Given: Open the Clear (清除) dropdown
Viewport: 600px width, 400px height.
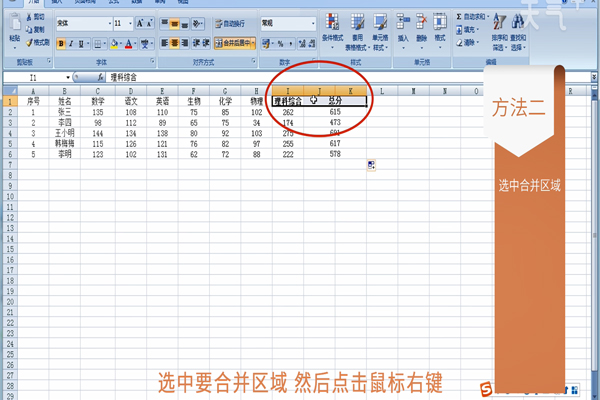Looking at the screenshot, I should 468,42.
